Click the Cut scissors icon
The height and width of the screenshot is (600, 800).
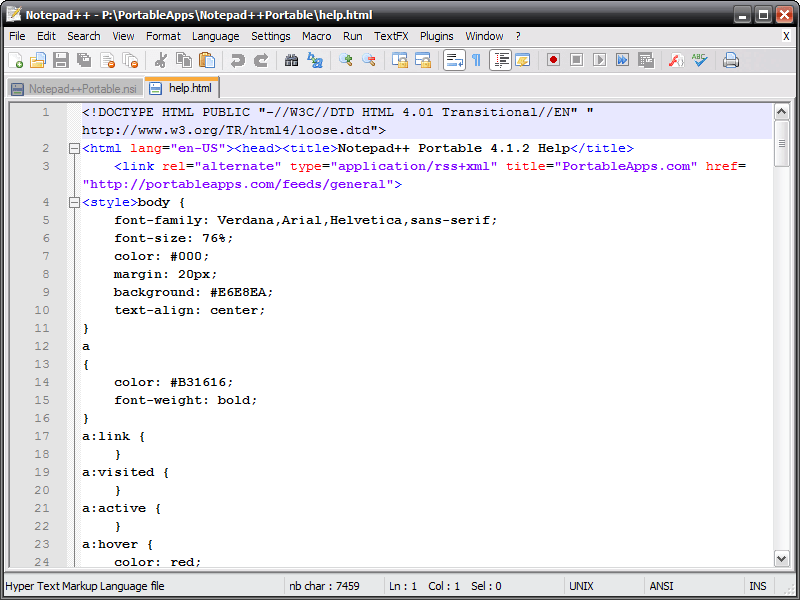(161, 60)
